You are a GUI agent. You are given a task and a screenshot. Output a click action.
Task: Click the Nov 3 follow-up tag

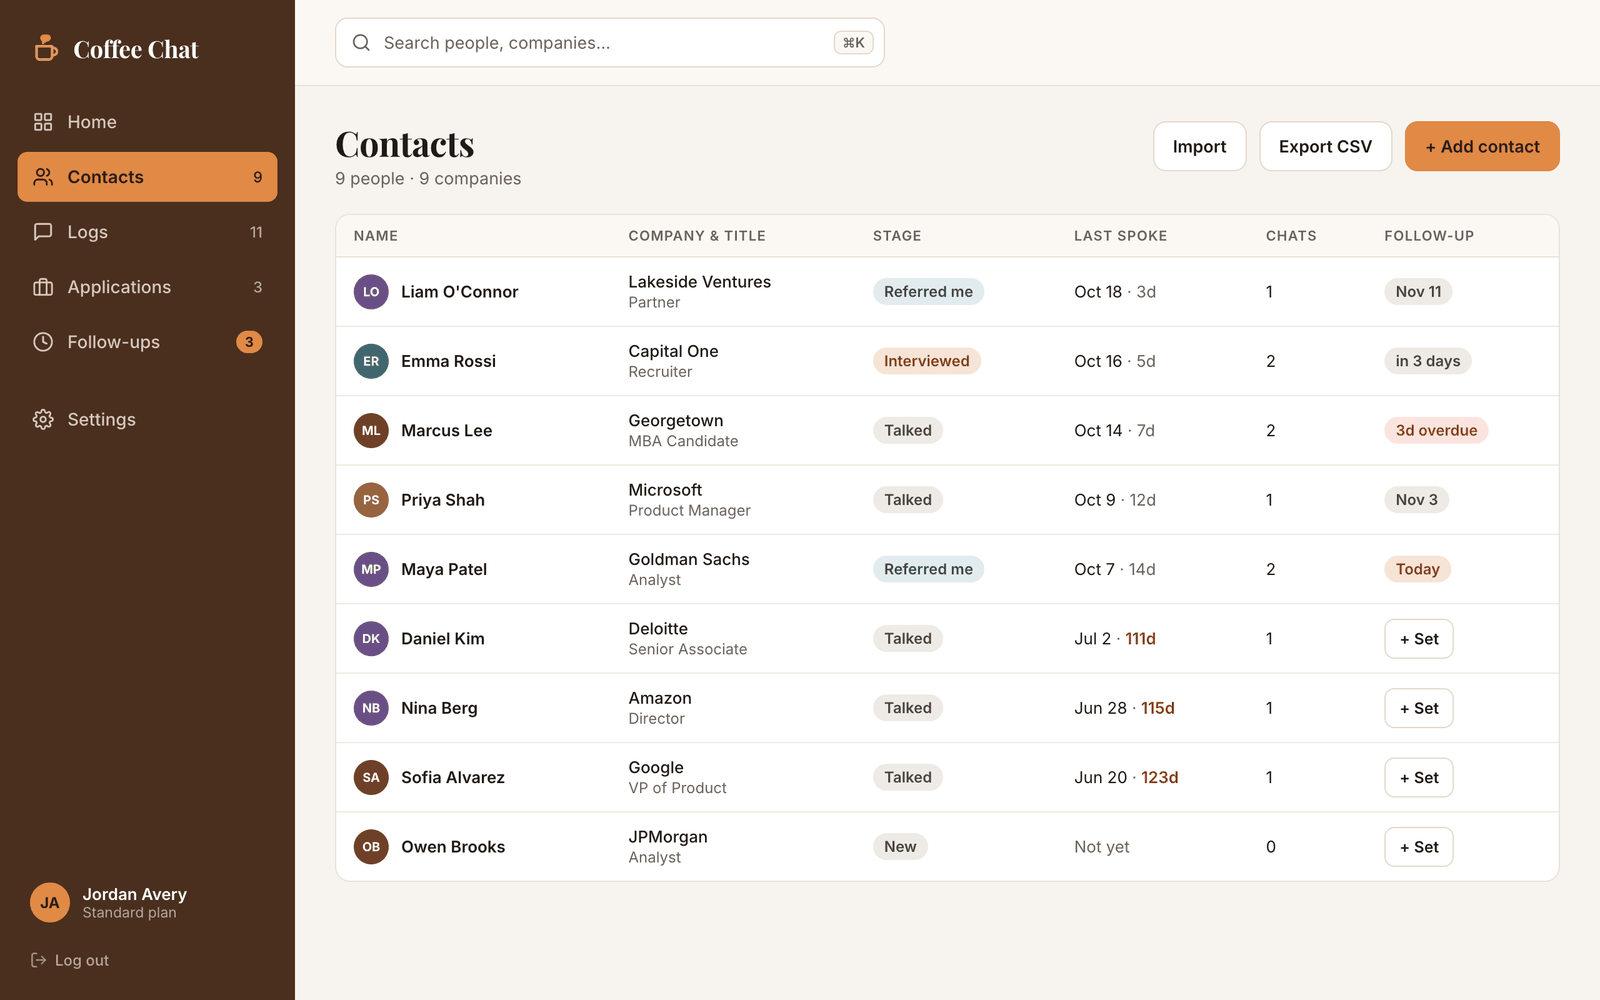point(1416,500)
